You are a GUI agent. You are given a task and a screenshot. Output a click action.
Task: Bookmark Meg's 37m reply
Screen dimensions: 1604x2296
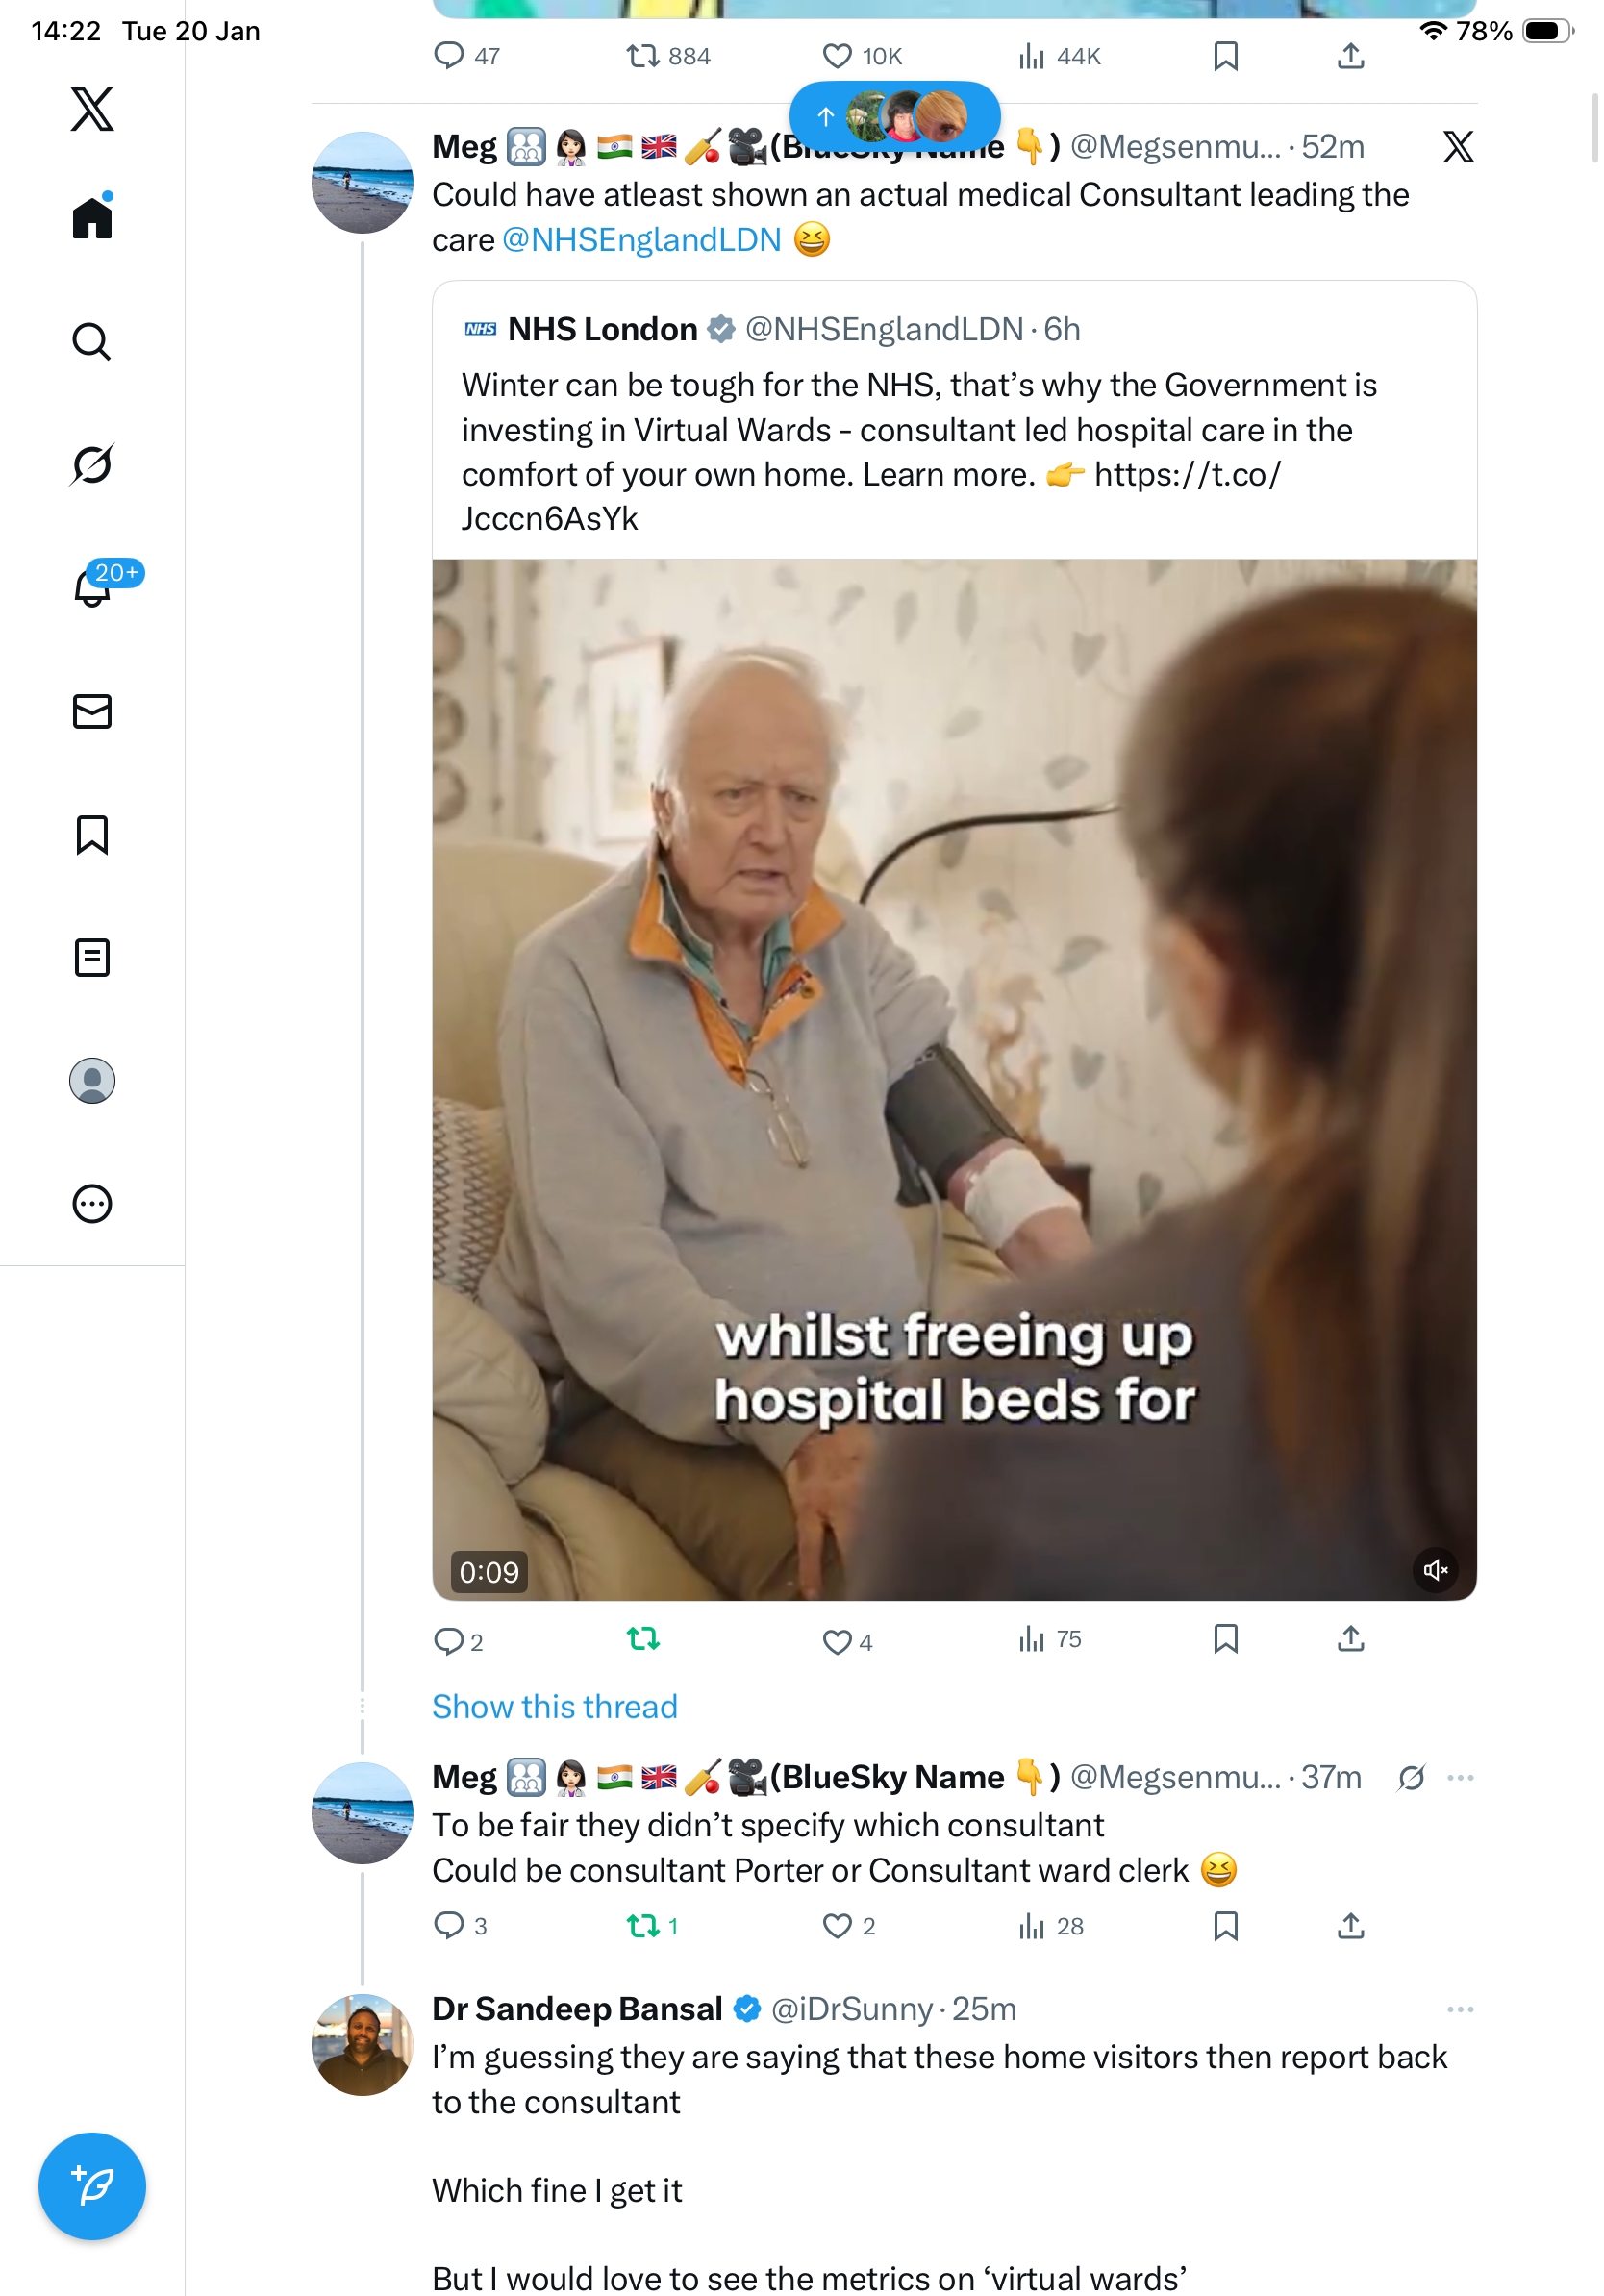(x=1225, y=1925)
